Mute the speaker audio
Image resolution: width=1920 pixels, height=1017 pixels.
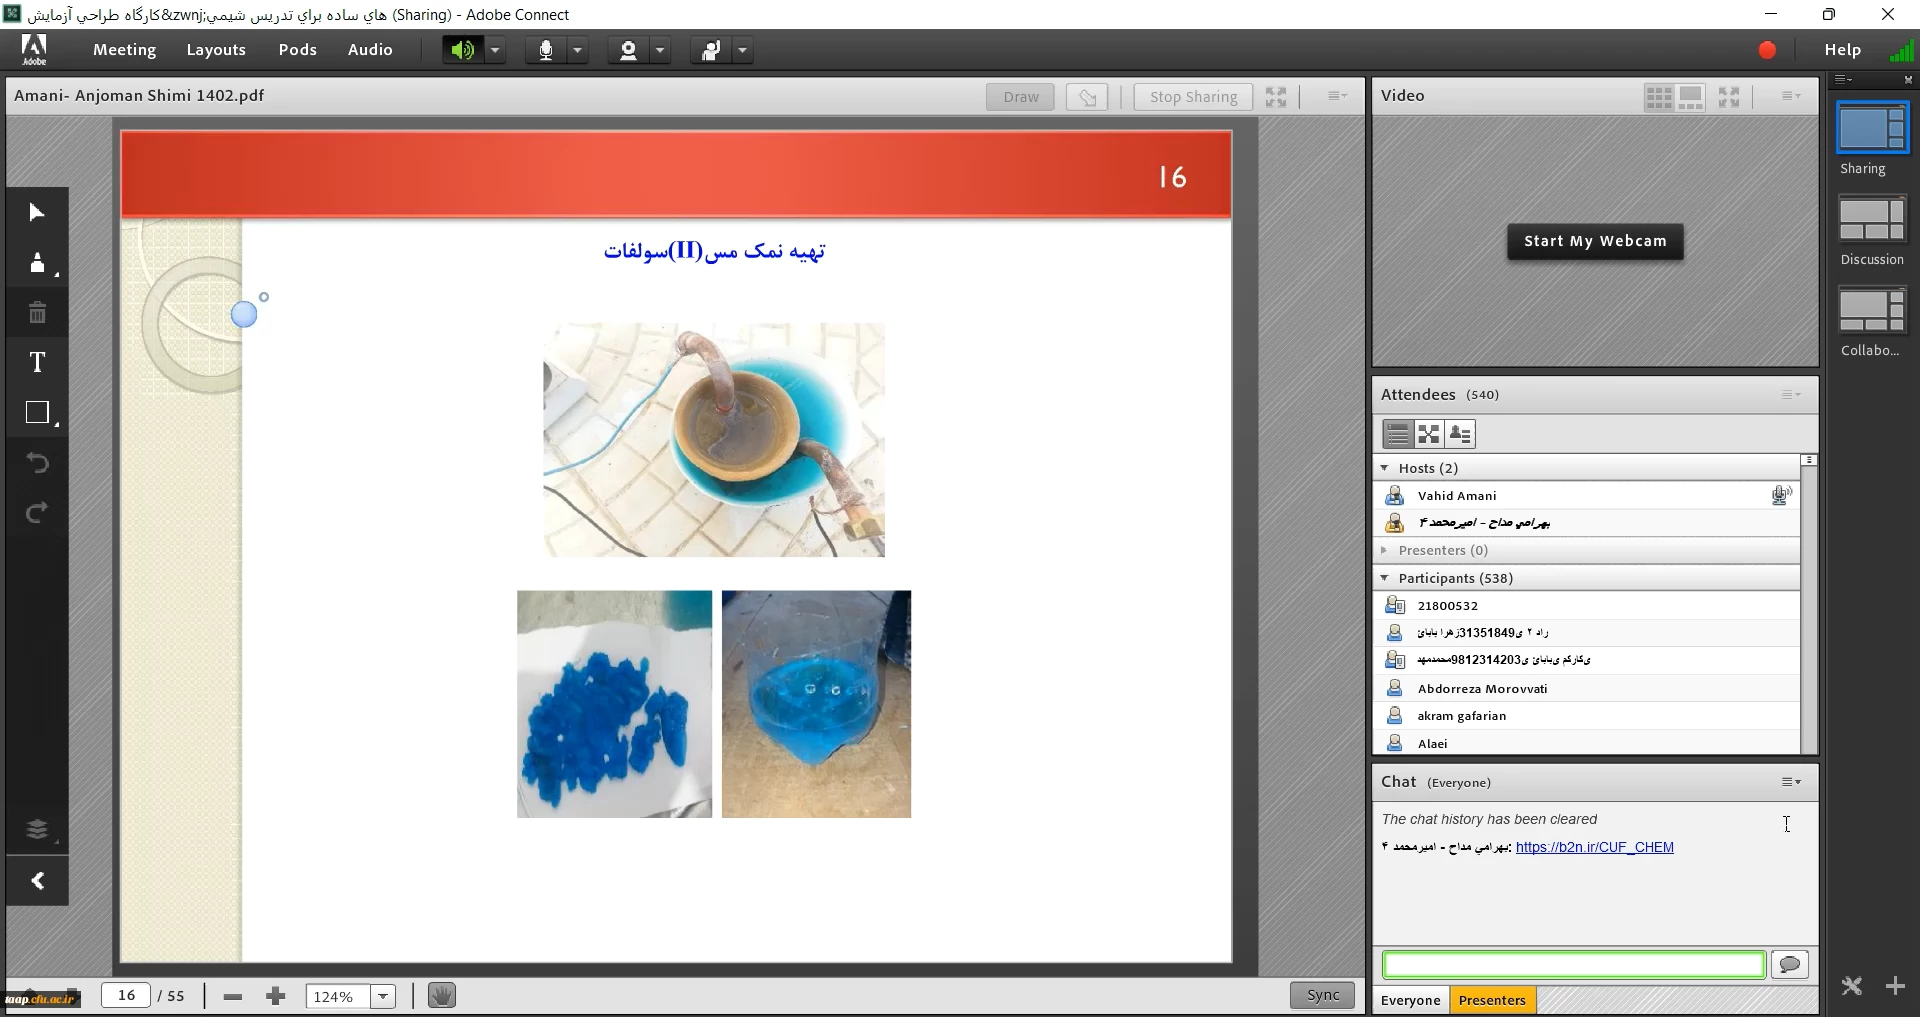(462, 50)
